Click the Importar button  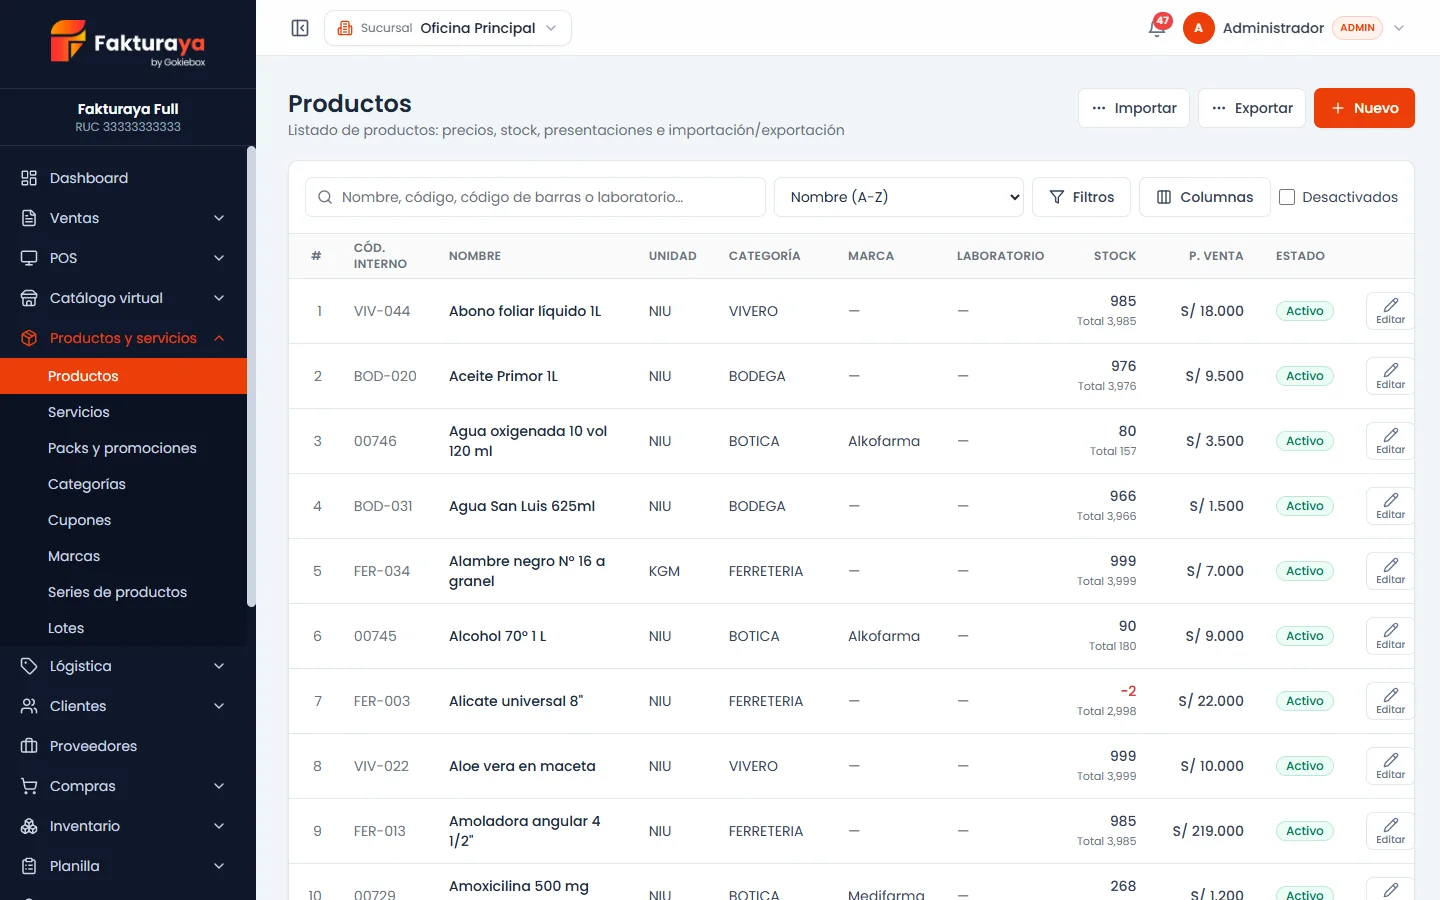1134,108
